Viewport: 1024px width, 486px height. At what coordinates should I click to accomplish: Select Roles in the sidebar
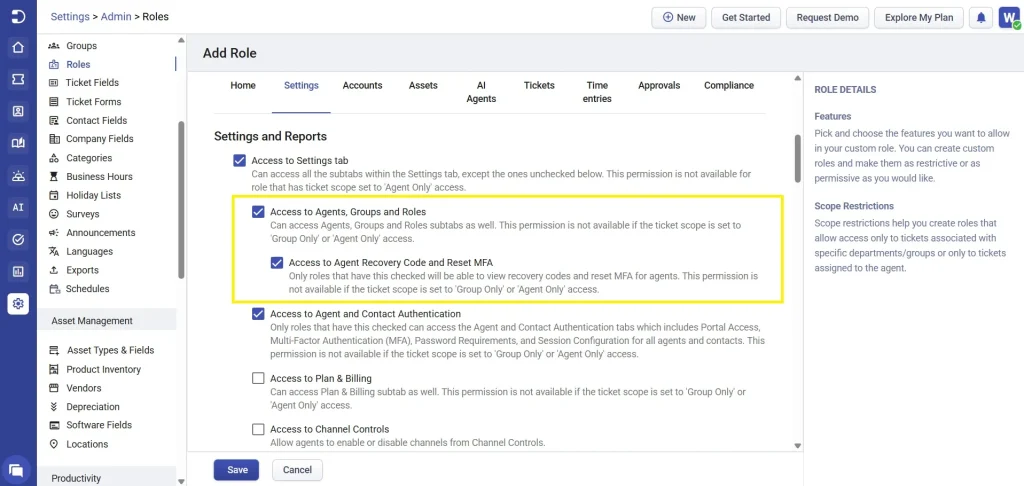tap(78, 64)
